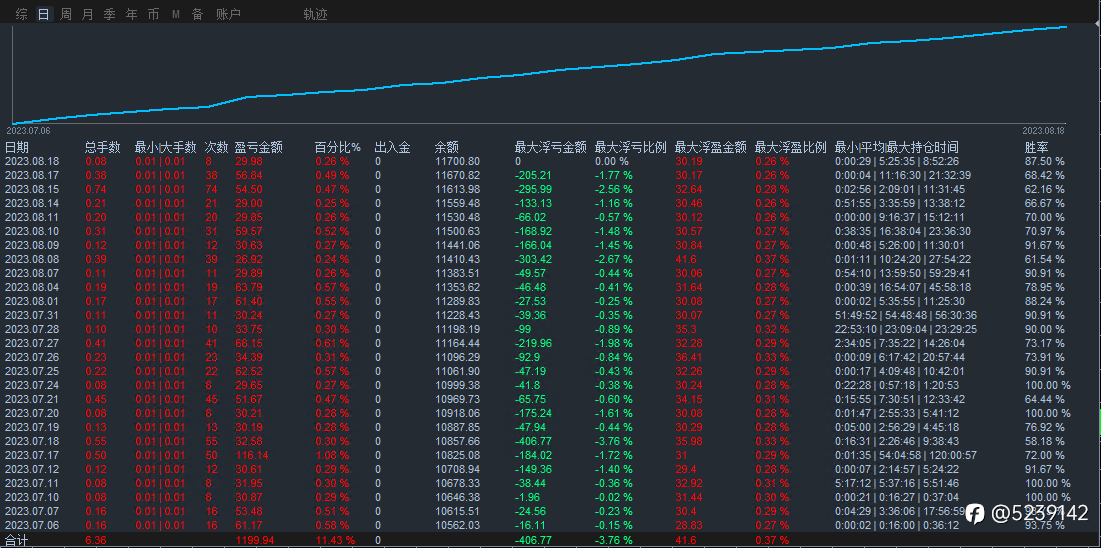This screenshot has height=548, width=1101.
Task: Open the 备 notes tab
Action: coord(198,14)
